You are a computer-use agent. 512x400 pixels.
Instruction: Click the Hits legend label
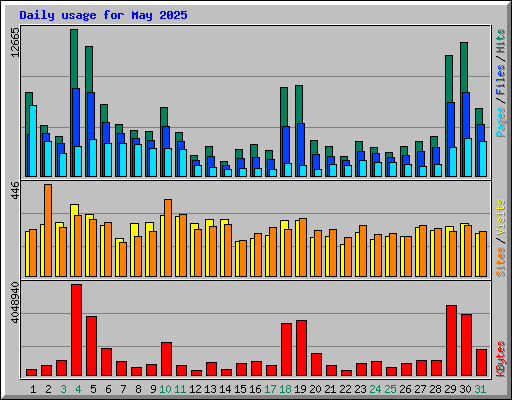tap(500, 41)
